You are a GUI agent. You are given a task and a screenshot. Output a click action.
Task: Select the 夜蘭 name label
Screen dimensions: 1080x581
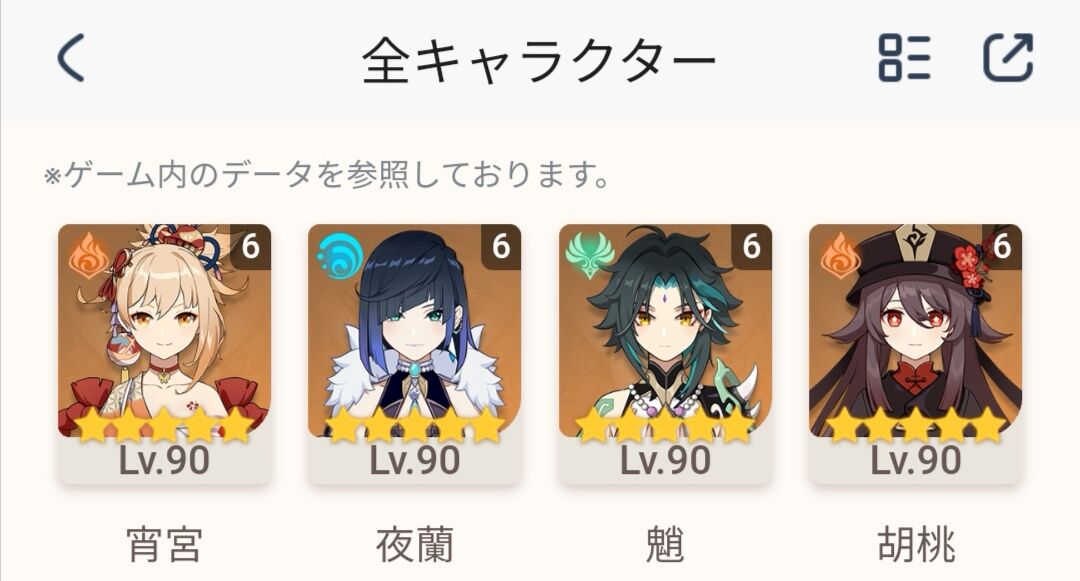coord(415,545)
